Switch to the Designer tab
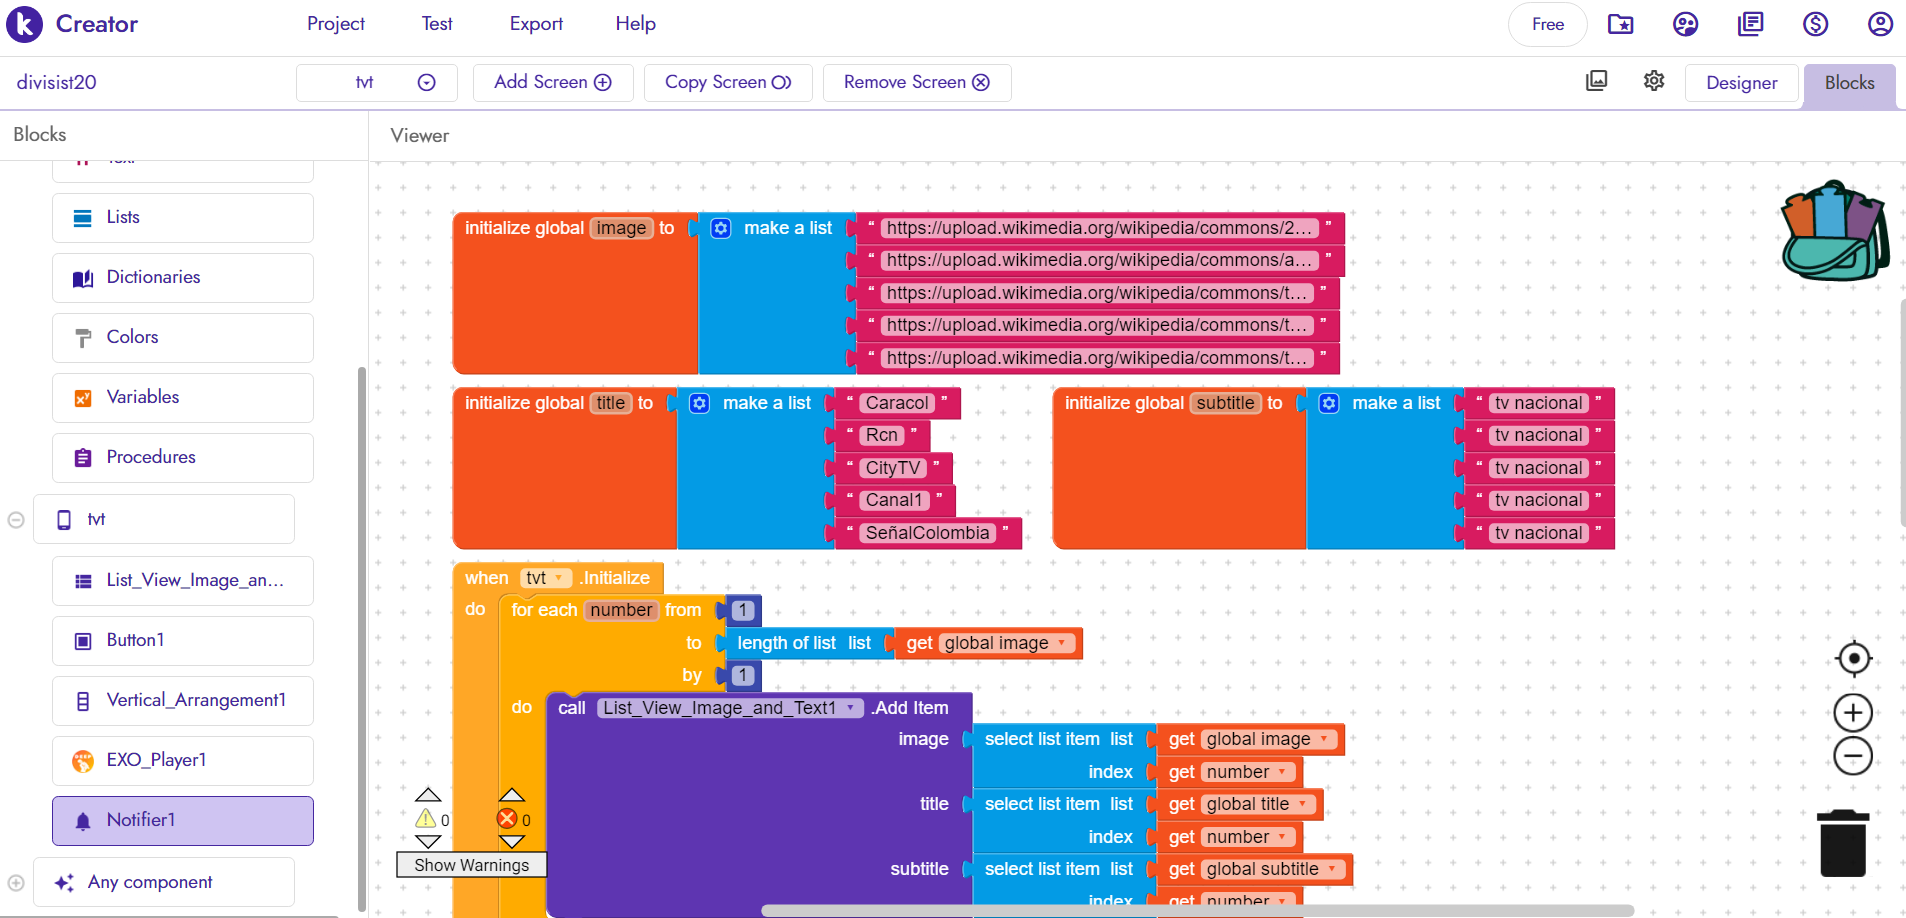Image resolution: width=1906 pixels, height=918 pixels. (1741, 83)
